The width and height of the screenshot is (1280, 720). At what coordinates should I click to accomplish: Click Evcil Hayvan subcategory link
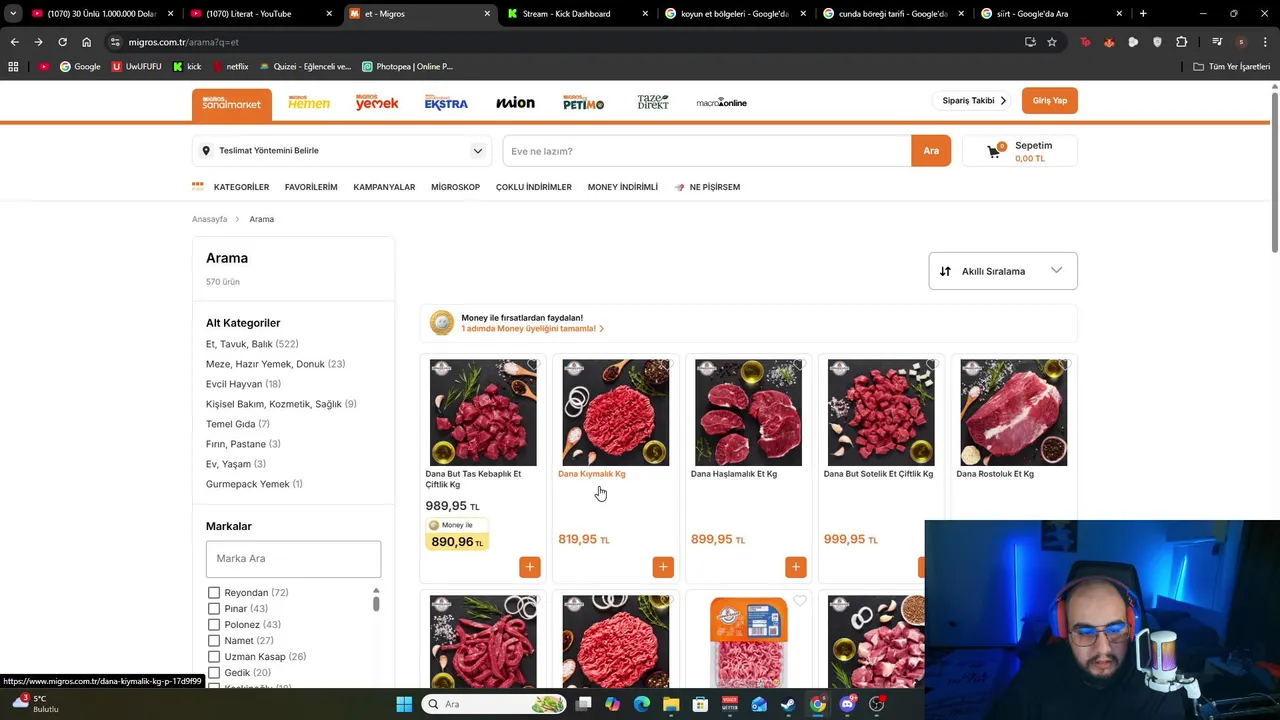point(243,384)
